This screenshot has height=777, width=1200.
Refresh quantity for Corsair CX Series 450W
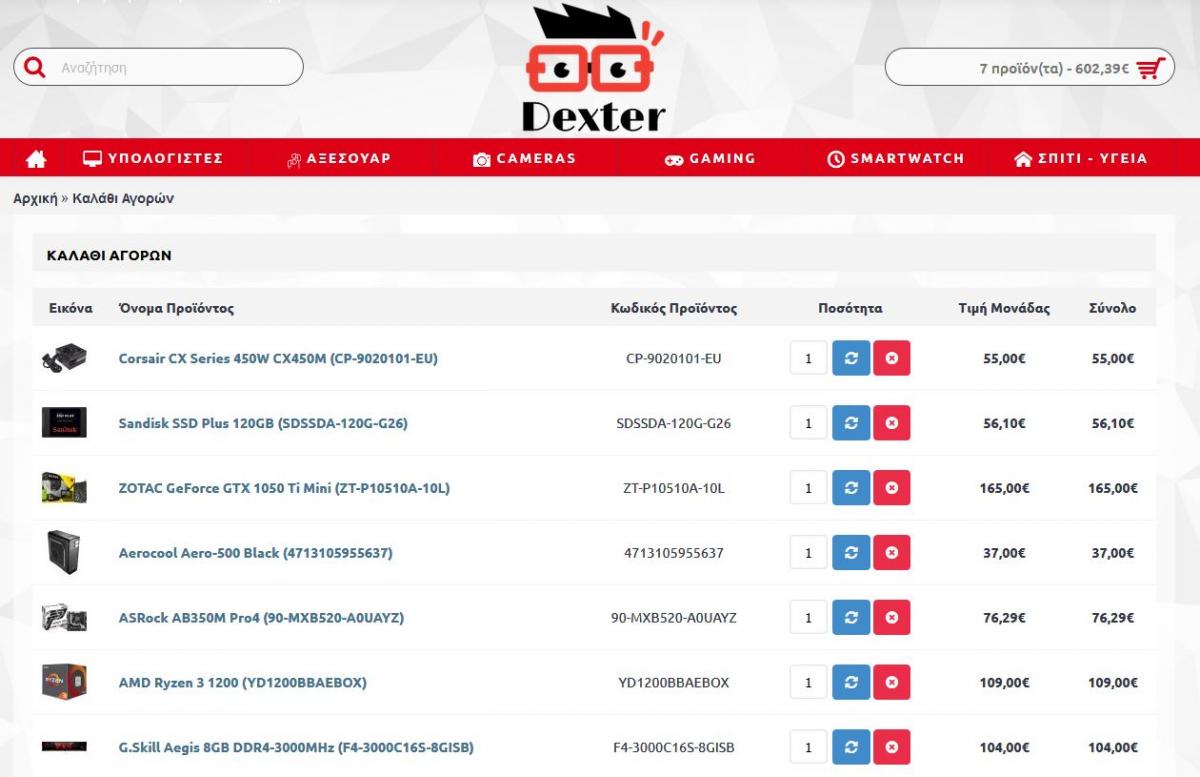[x=851, y=358]
